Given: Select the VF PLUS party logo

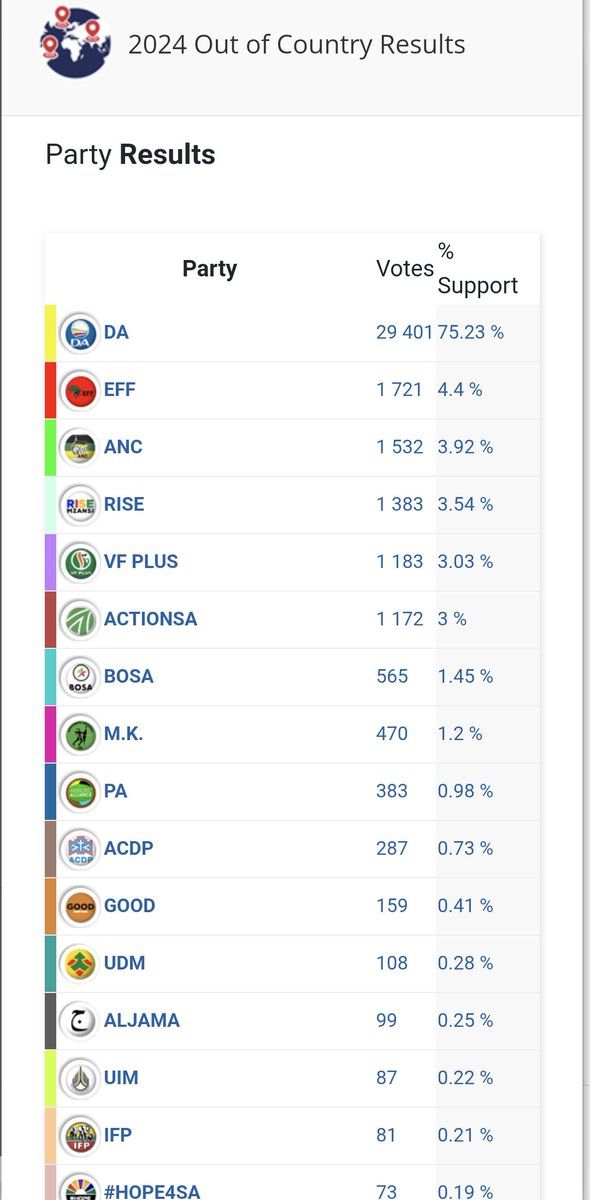Looking at the screenshot, I should pos(79,562).
